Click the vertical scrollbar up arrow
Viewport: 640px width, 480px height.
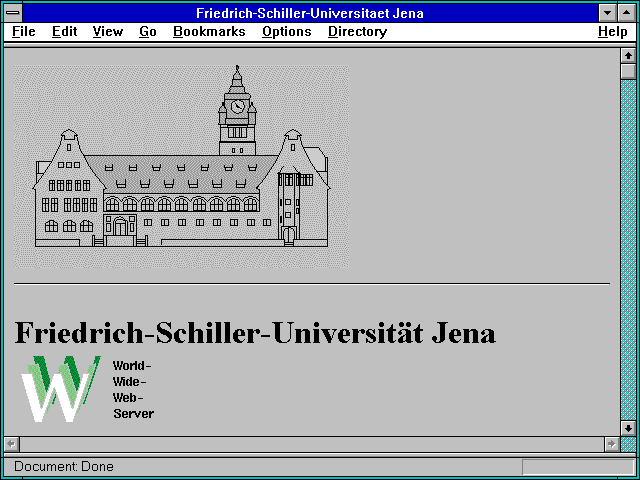point(628,56)
